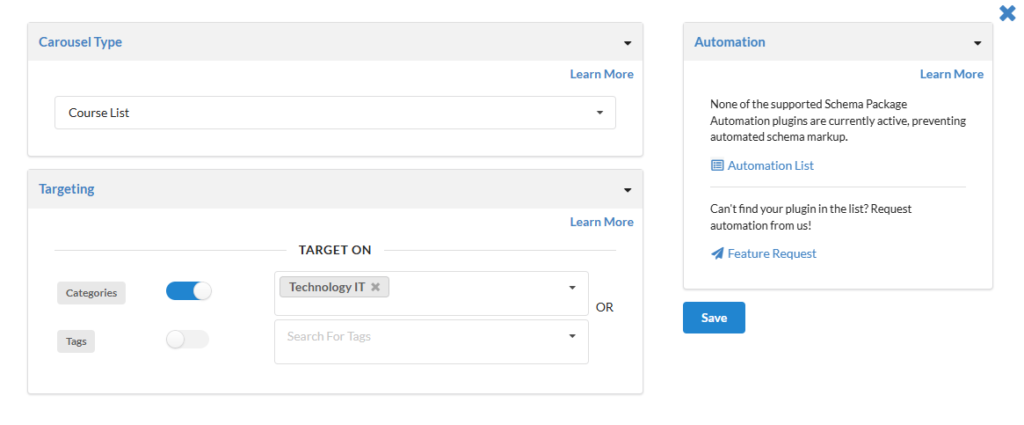1024x425 pixels.
Task: Click the Save button
Action: (x=714, y=317)
